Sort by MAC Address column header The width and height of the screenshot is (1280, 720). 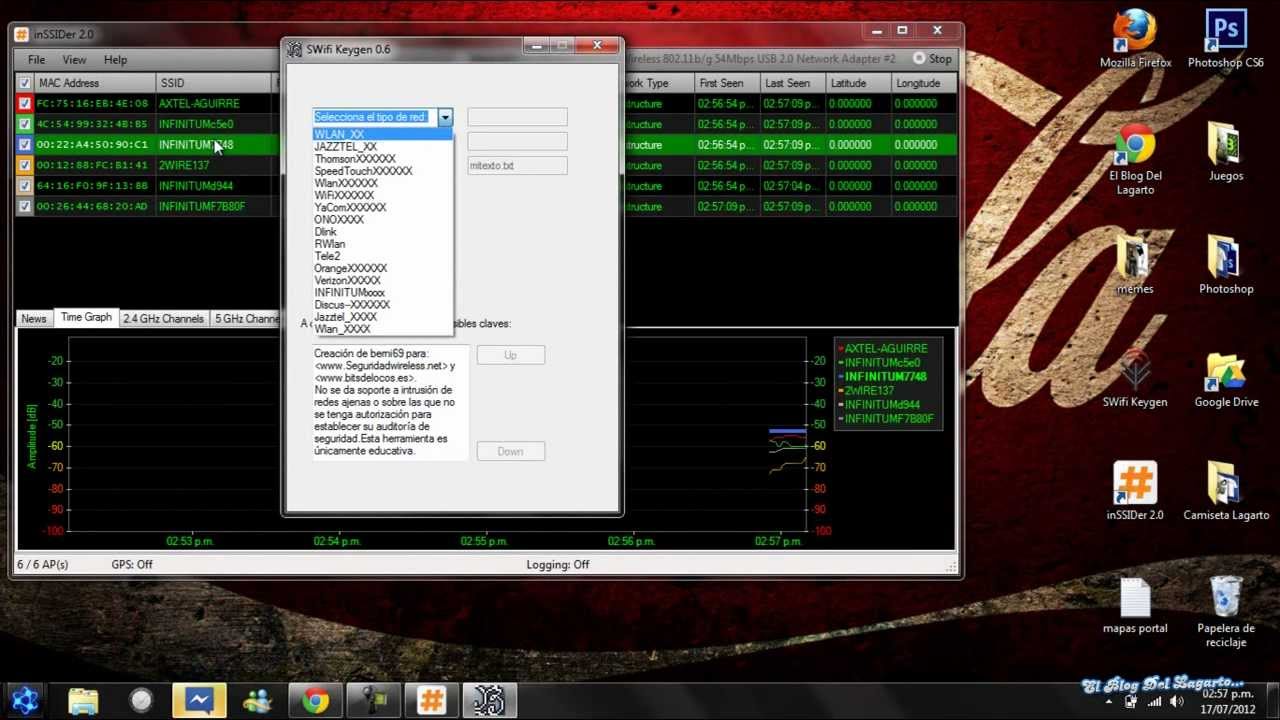click(x=94, y=83)
